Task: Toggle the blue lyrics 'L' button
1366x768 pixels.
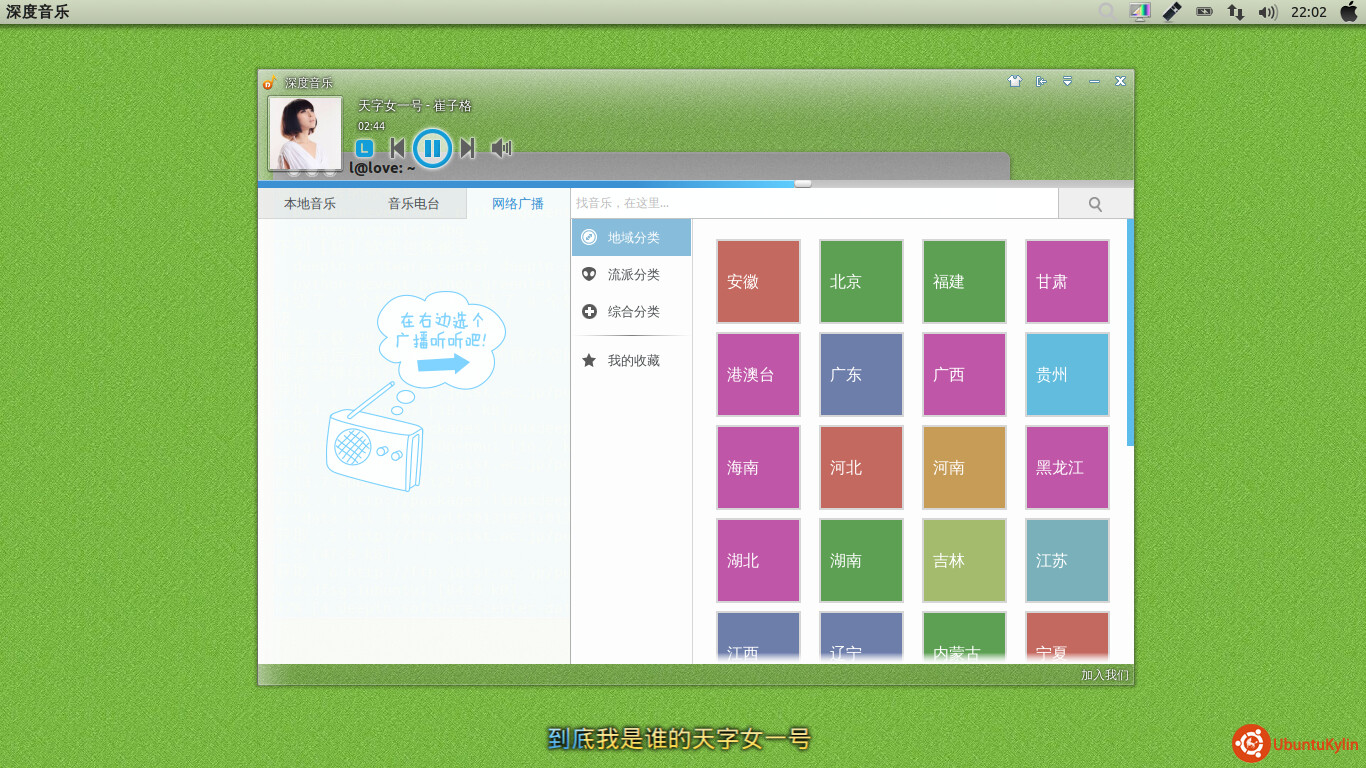Action: point(365,149)
